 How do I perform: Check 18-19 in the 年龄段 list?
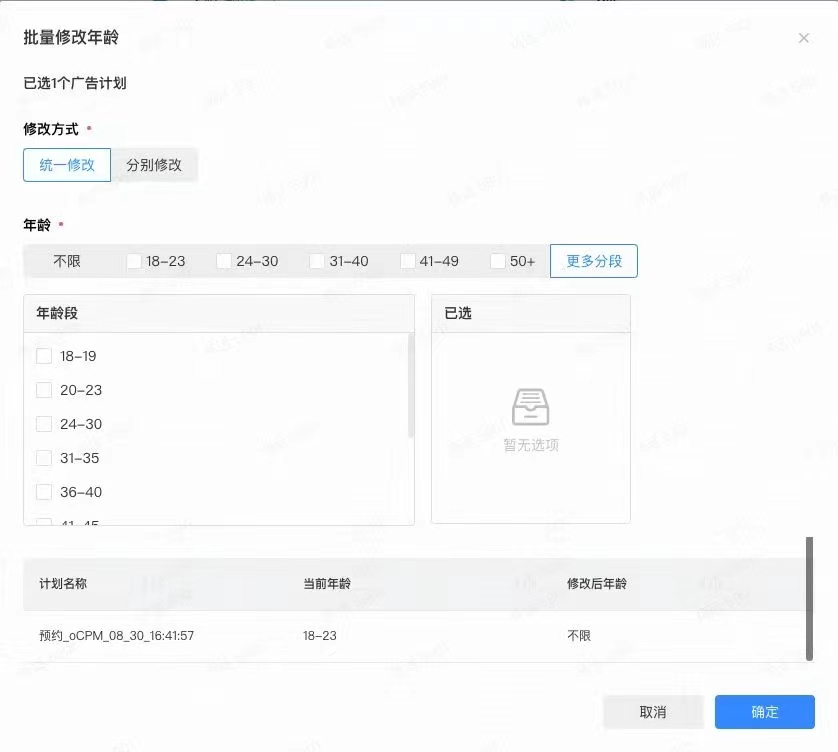coord(44,356)
